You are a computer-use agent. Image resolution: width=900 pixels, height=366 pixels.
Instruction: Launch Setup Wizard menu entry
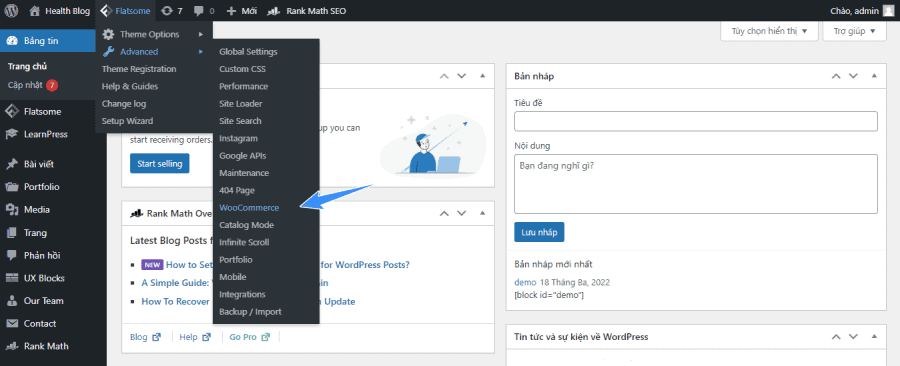pyautogui.click(x=127, y=121)
